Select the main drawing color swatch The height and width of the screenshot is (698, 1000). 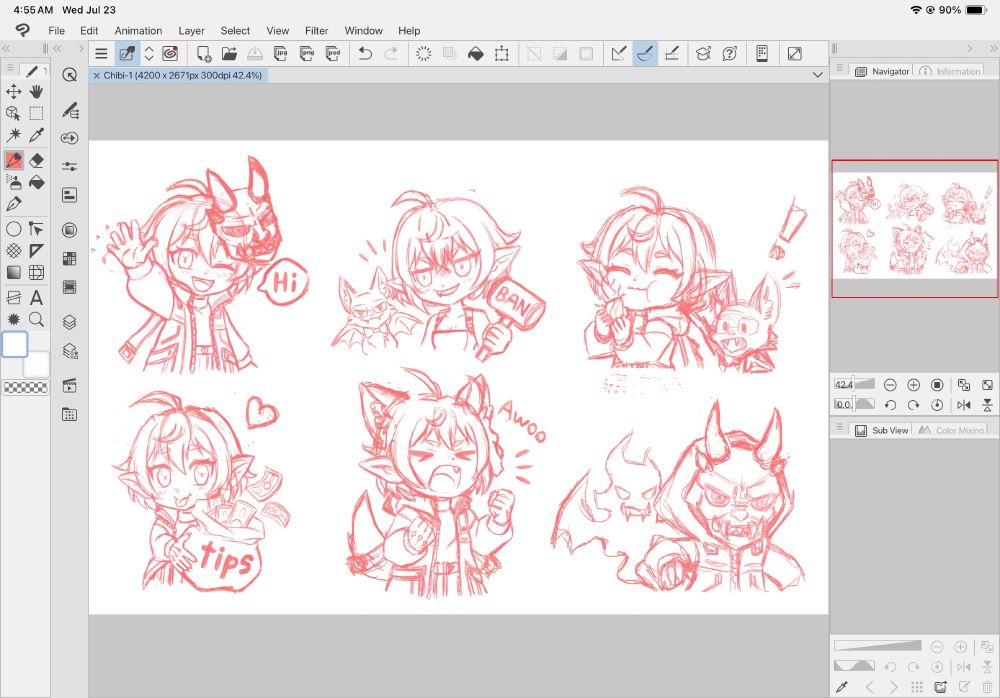[15, 345]
